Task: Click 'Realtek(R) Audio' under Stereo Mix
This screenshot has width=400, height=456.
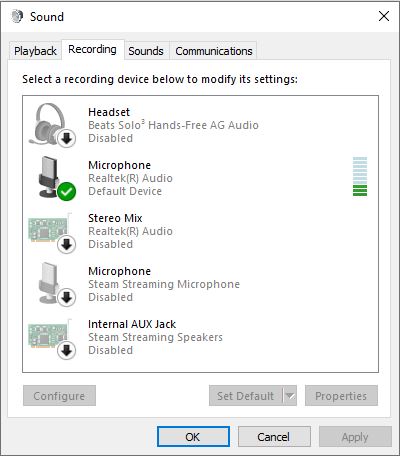Action: point(130,231)
